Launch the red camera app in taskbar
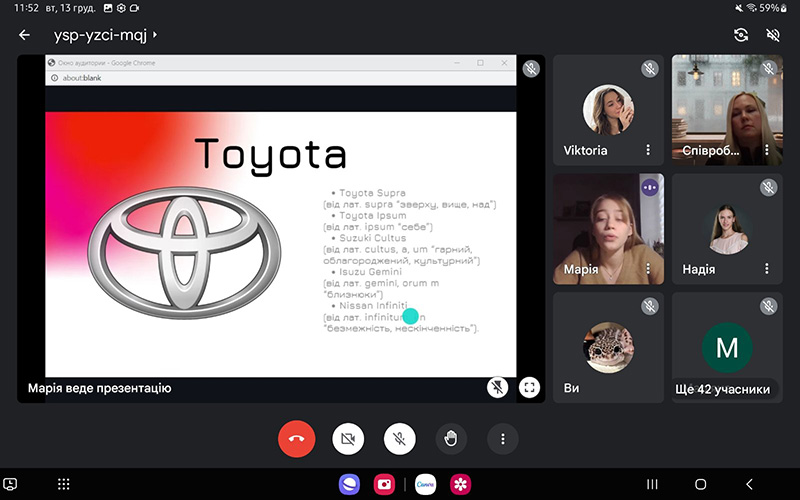The height and width of the screenshot is (500, 800). click(384, 484)
